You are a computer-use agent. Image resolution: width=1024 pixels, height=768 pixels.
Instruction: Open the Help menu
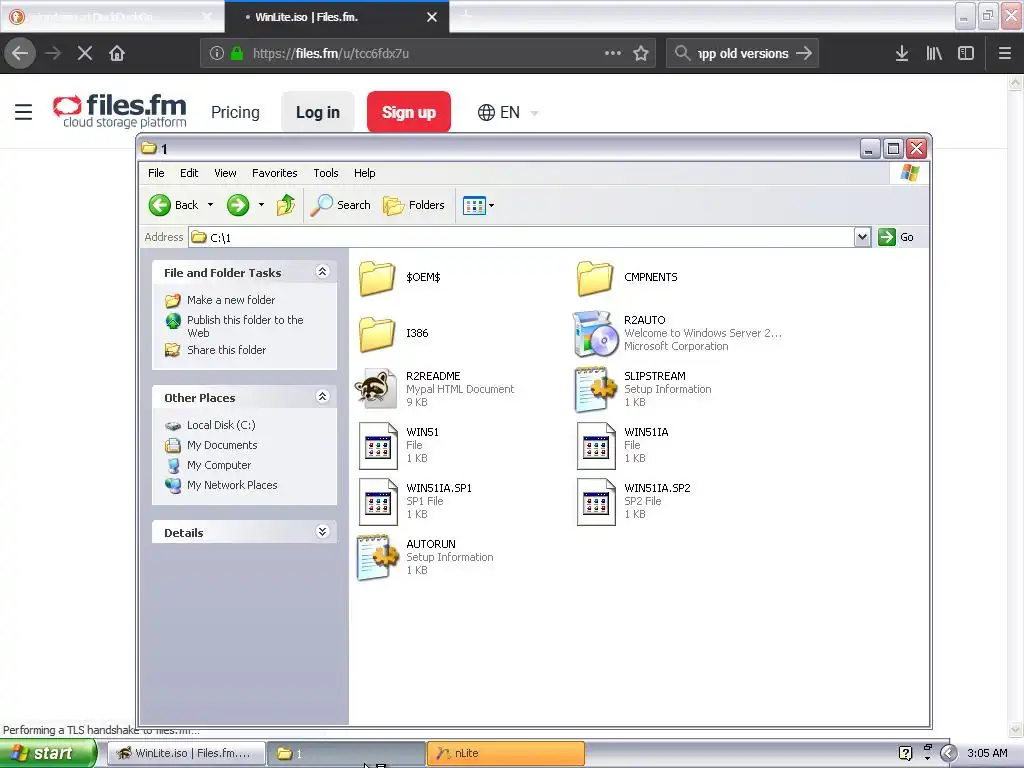364,173
